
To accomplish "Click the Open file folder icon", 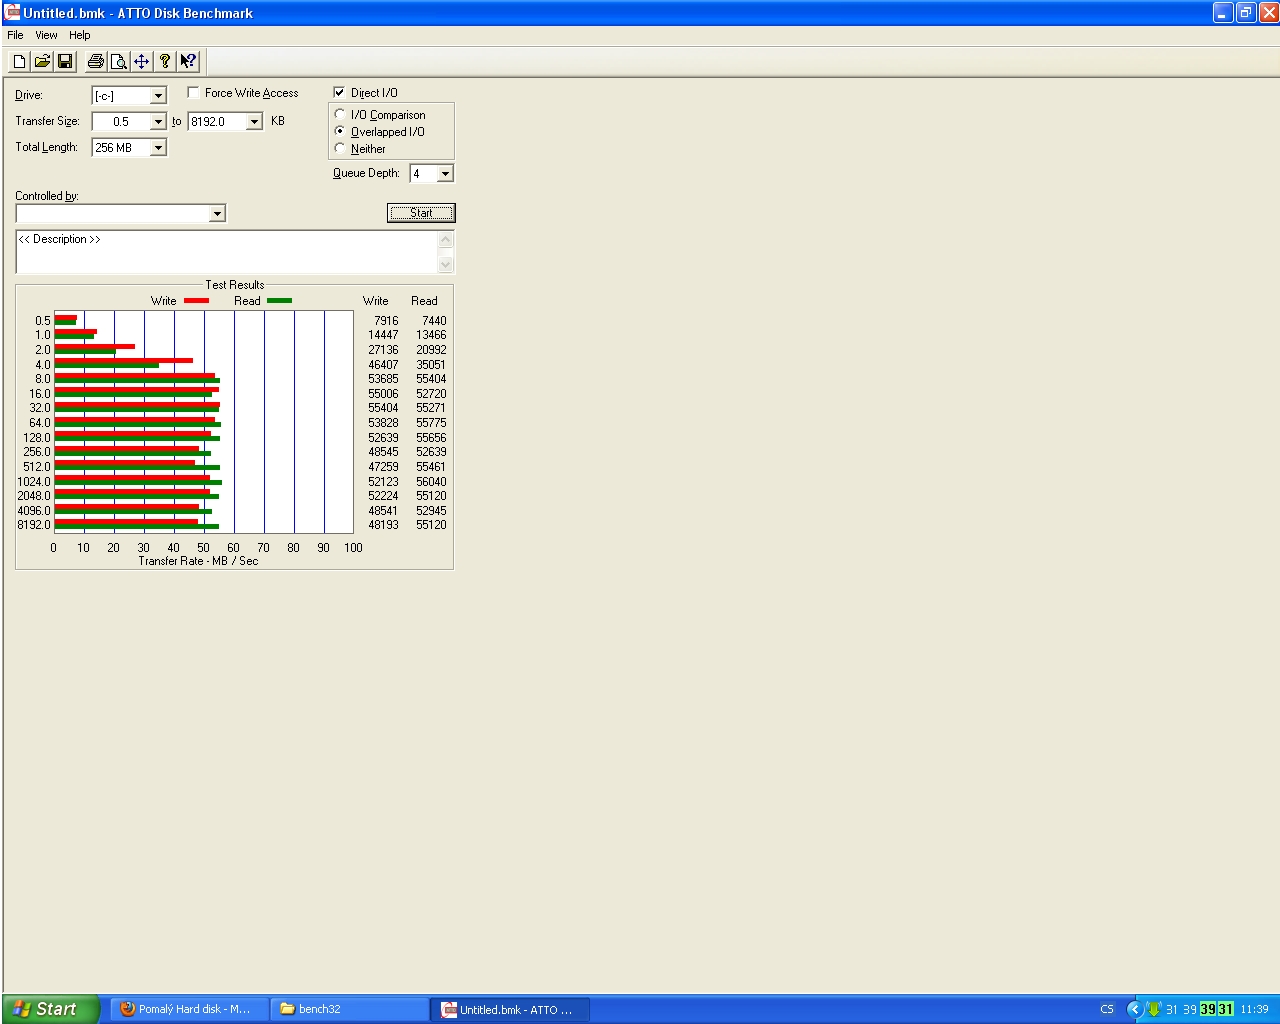I will click(42, 61).
